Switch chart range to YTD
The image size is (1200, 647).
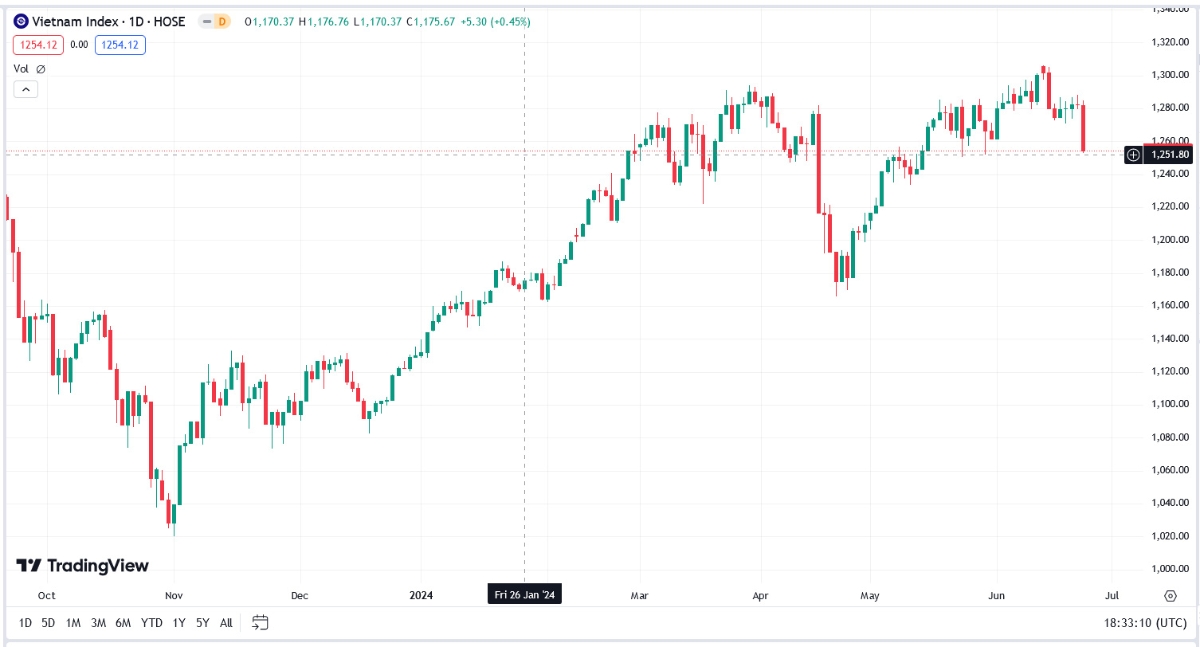(152, 623)
